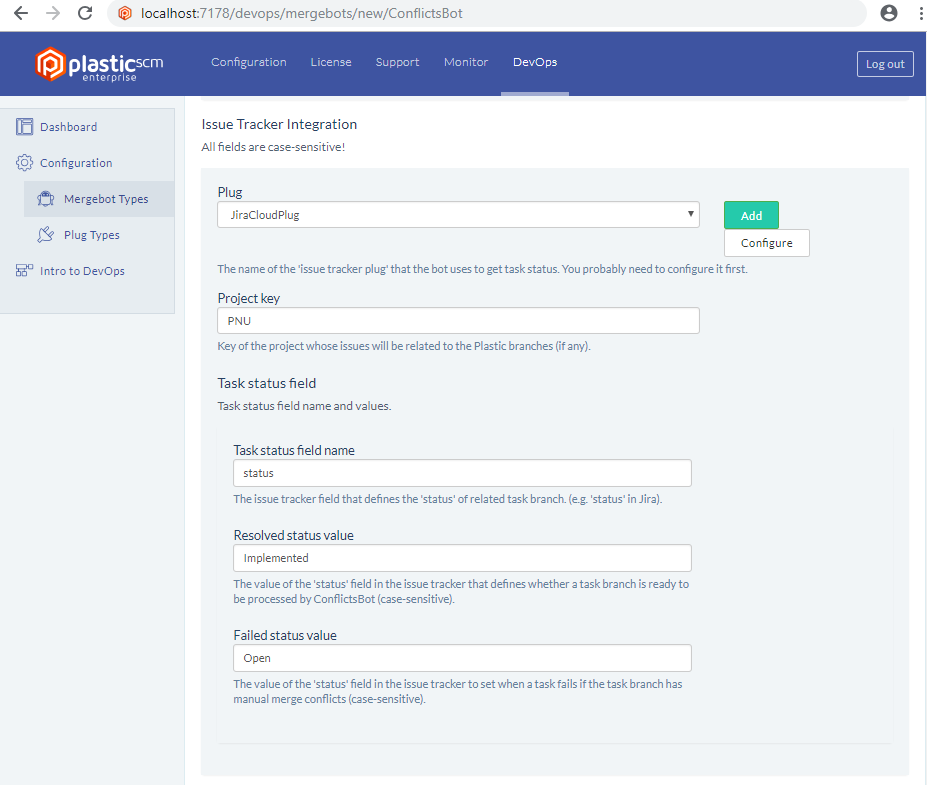Click the help text about the issue tracker plug

(482, 269)
